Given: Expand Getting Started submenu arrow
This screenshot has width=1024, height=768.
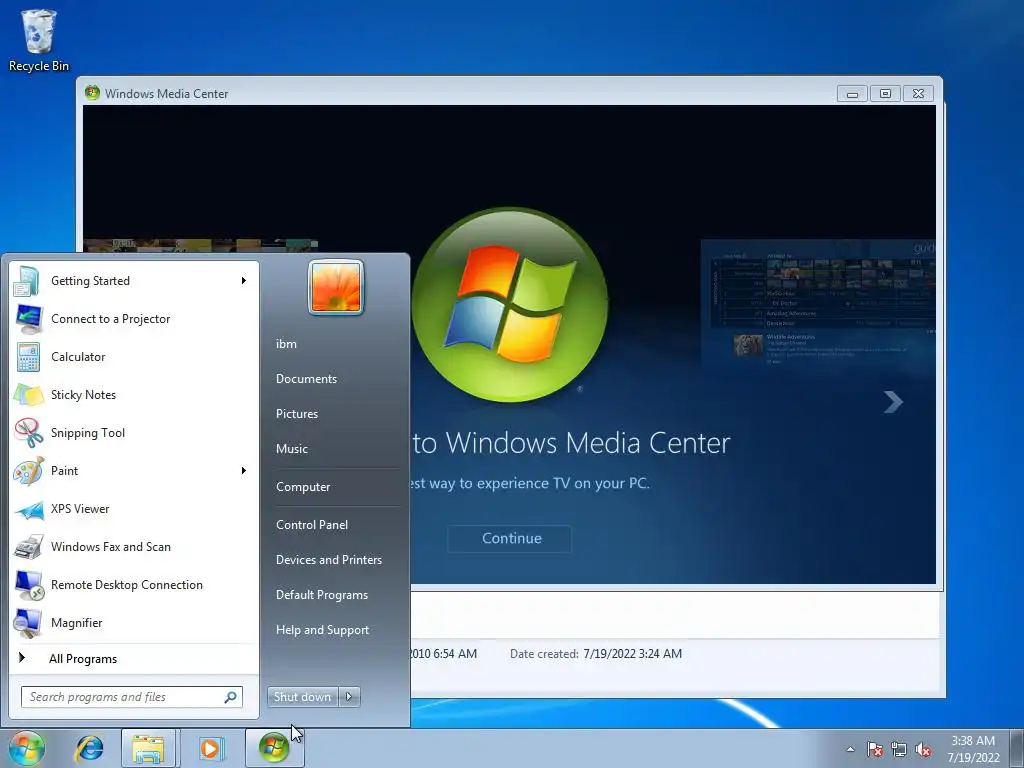Looking at the screenshot, I should [244, 281].
